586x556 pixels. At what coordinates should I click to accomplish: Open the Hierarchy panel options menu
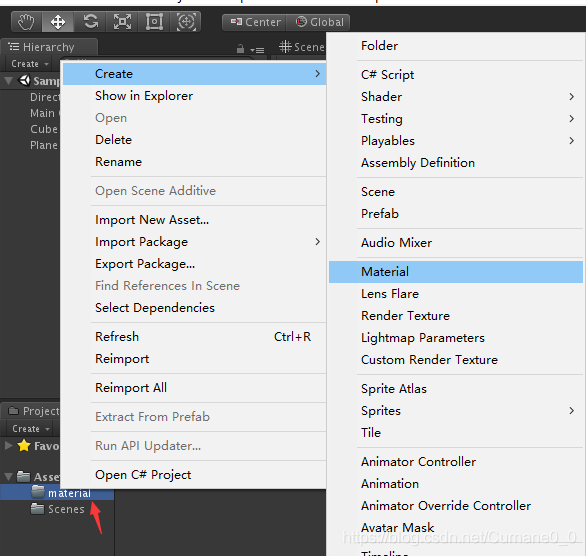tap(257, 50)
